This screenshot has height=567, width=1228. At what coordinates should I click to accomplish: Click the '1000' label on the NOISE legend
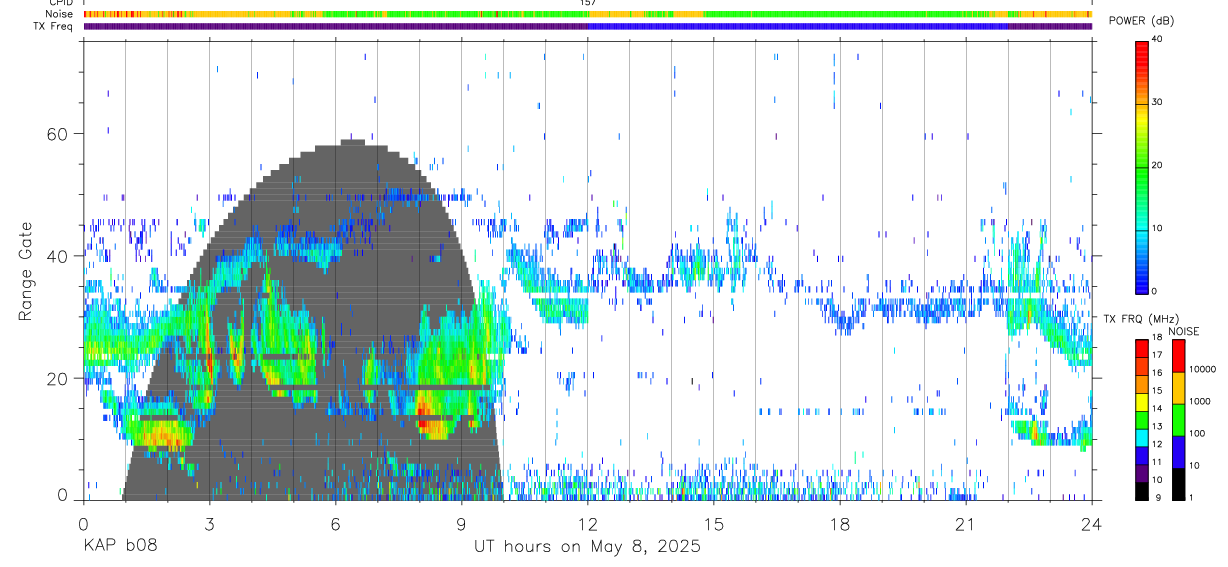point(1200,402)
